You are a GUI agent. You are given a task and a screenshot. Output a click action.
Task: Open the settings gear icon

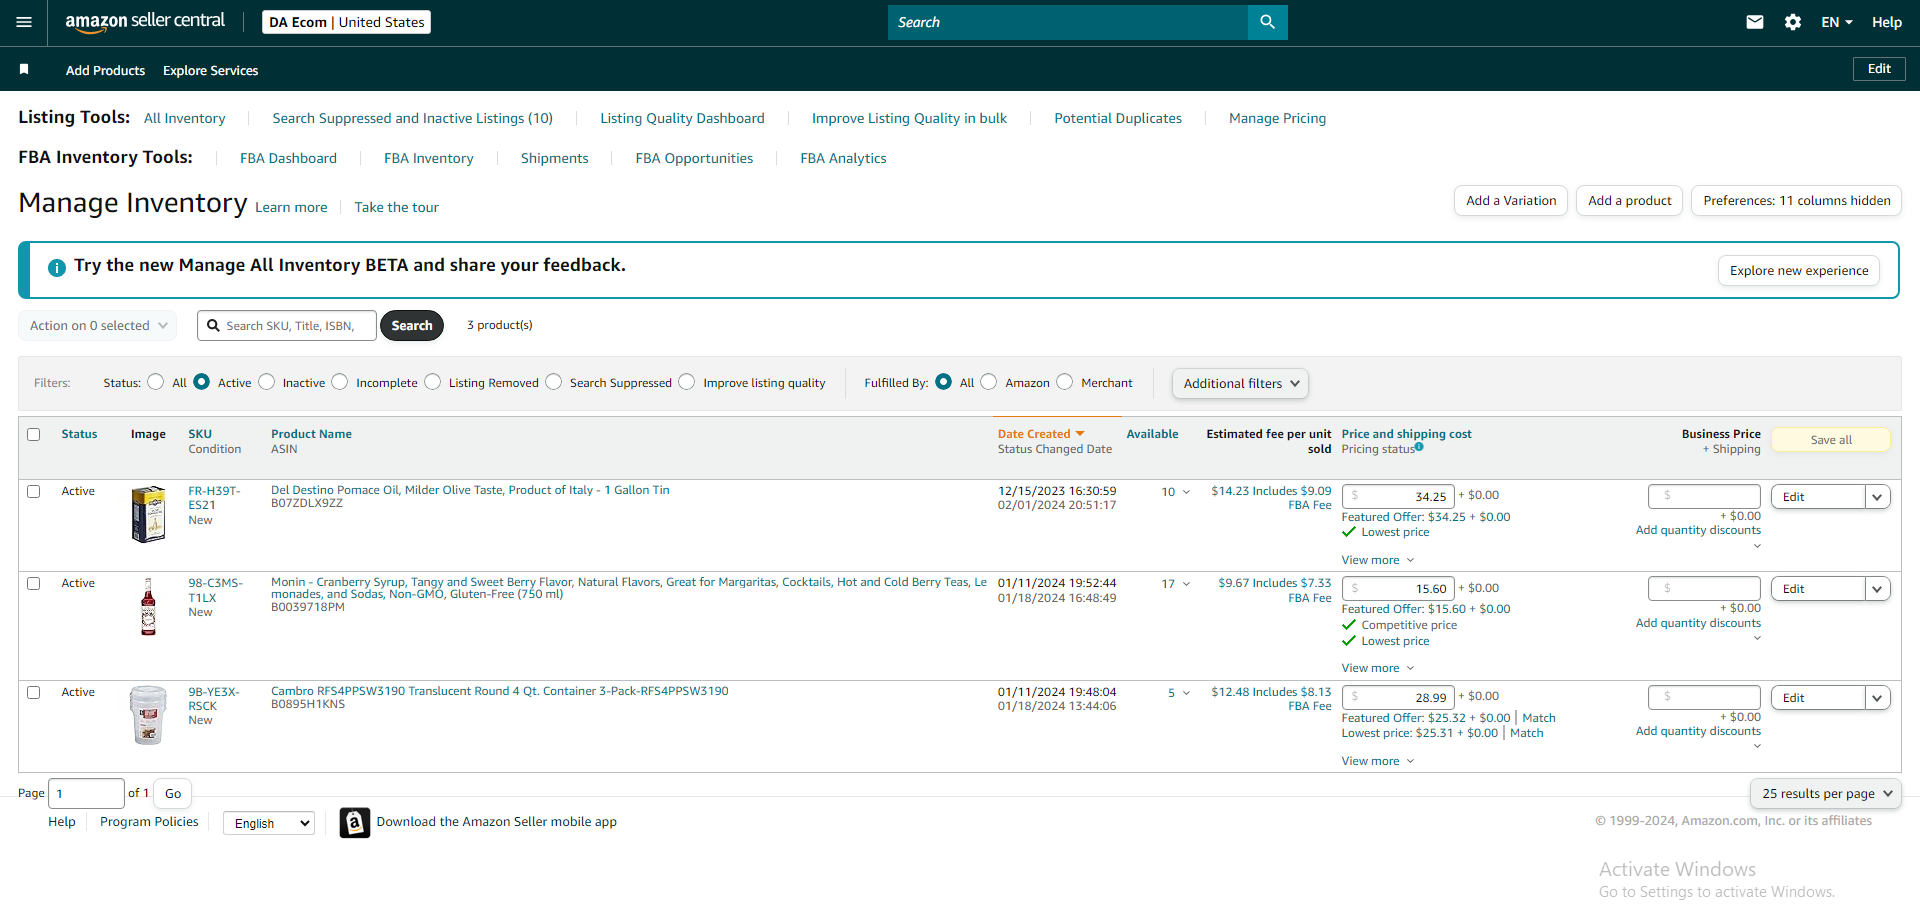coord(1793,22)
